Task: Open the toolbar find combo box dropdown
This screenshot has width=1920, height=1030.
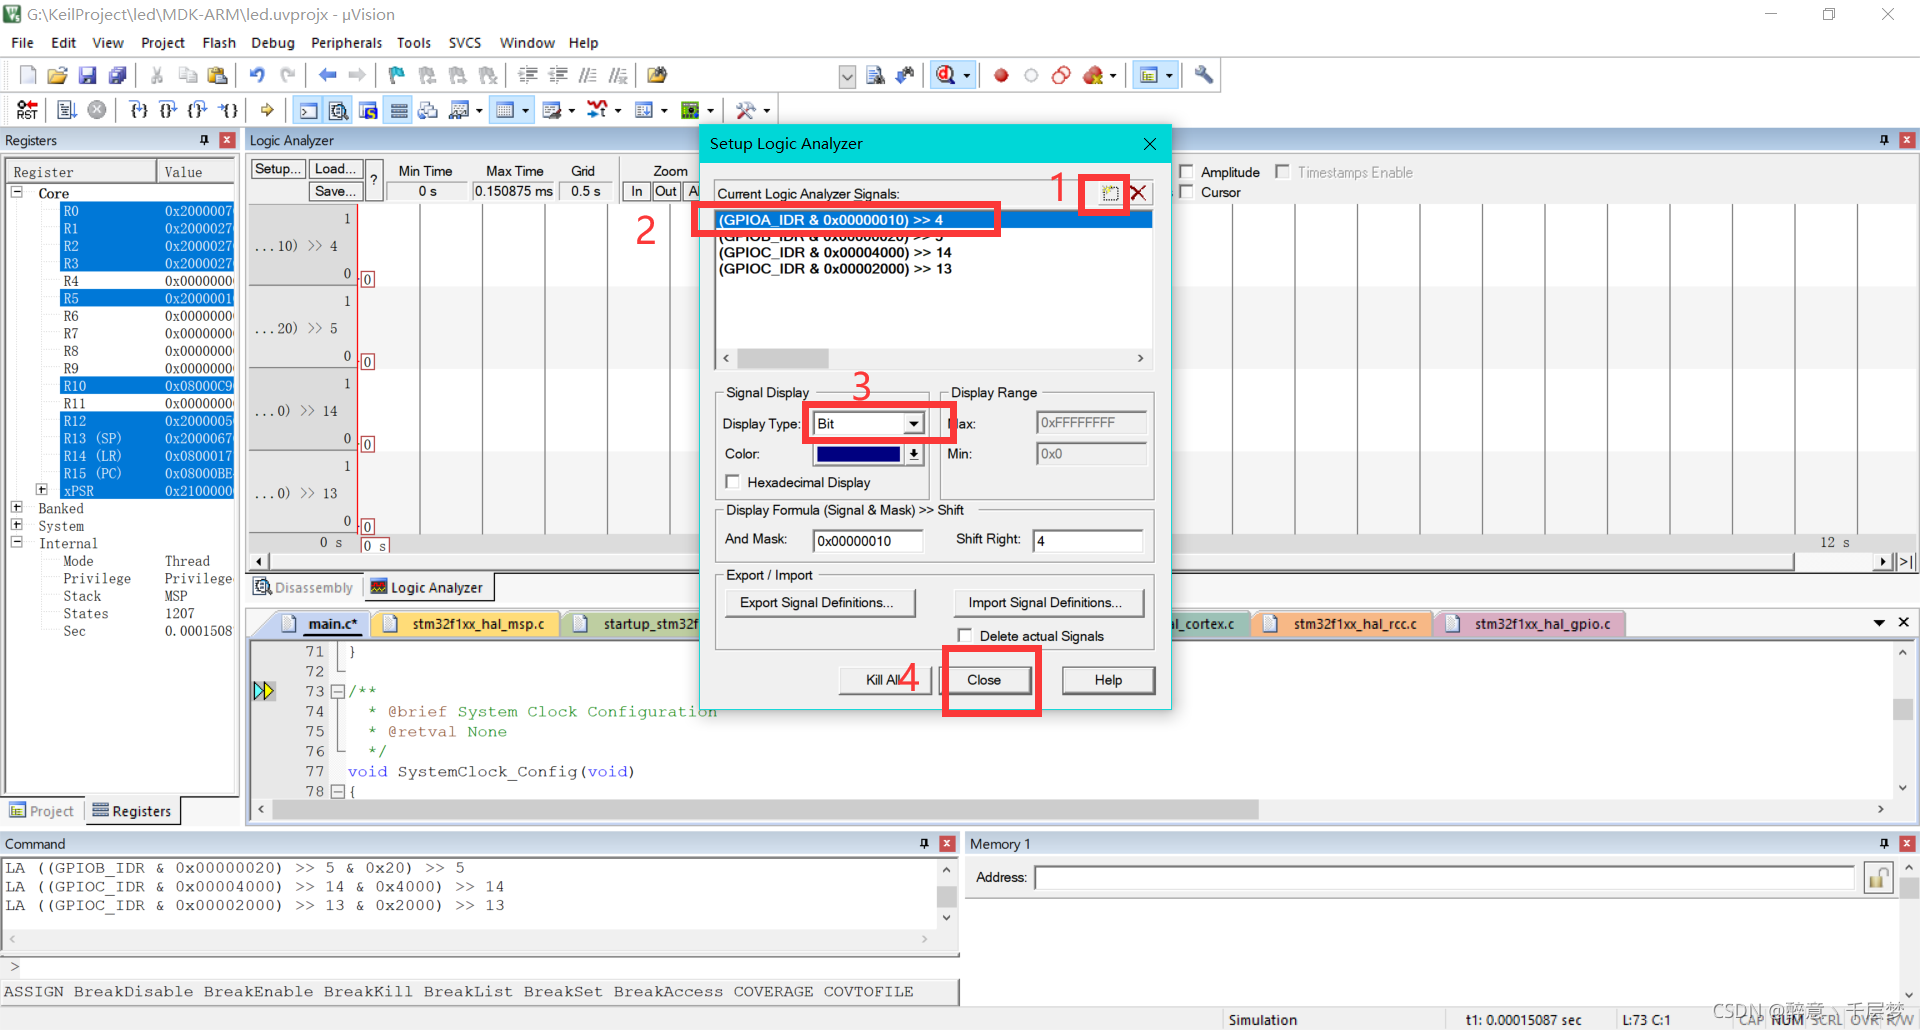Action: pyautogui.click(x=847, y=76)
